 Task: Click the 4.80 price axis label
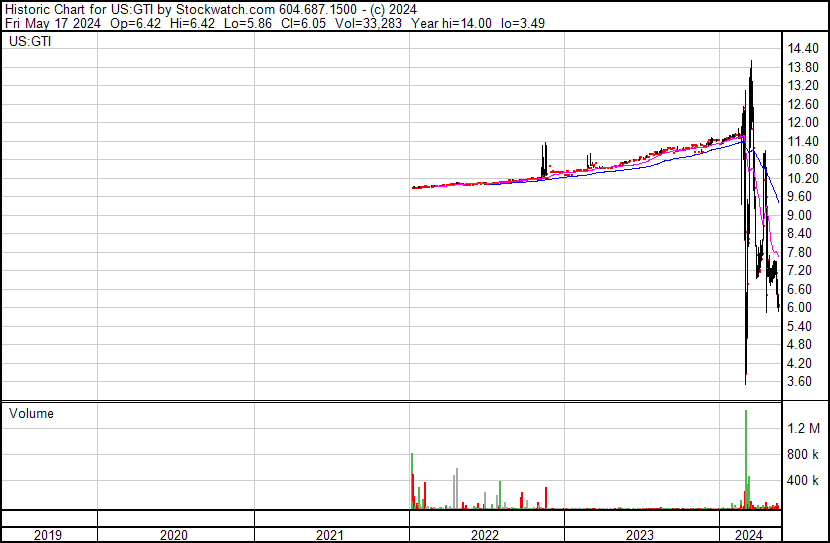[x=800, y=345]
